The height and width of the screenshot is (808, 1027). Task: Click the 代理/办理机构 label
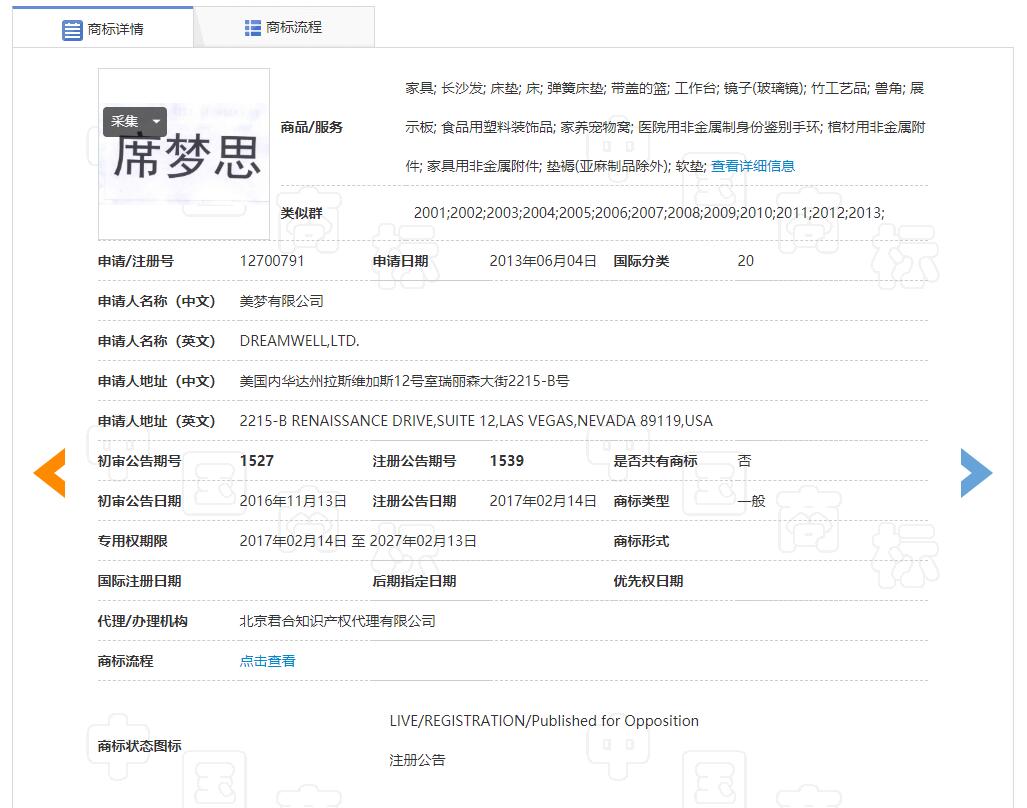tap(142, 621)
